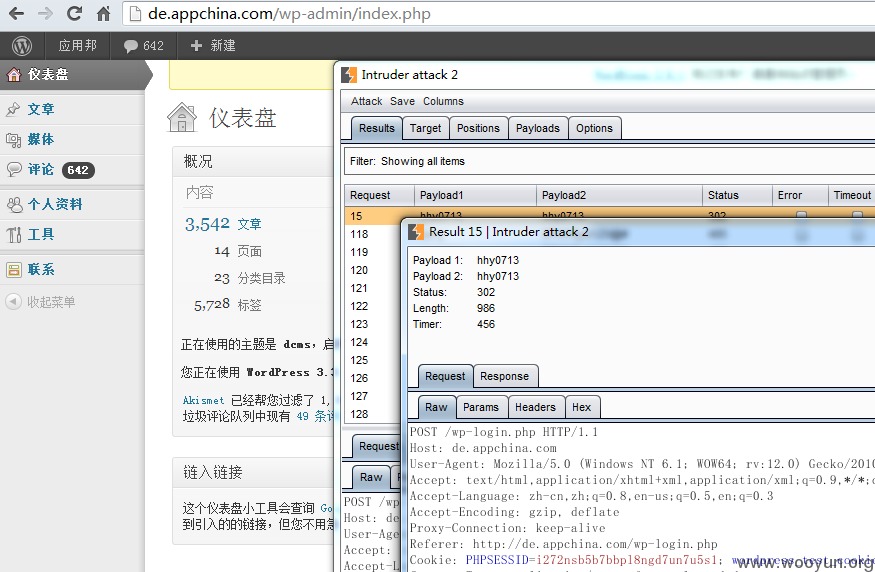Select Headers tab in Result 15 window
875x572 pixels.
535,407
